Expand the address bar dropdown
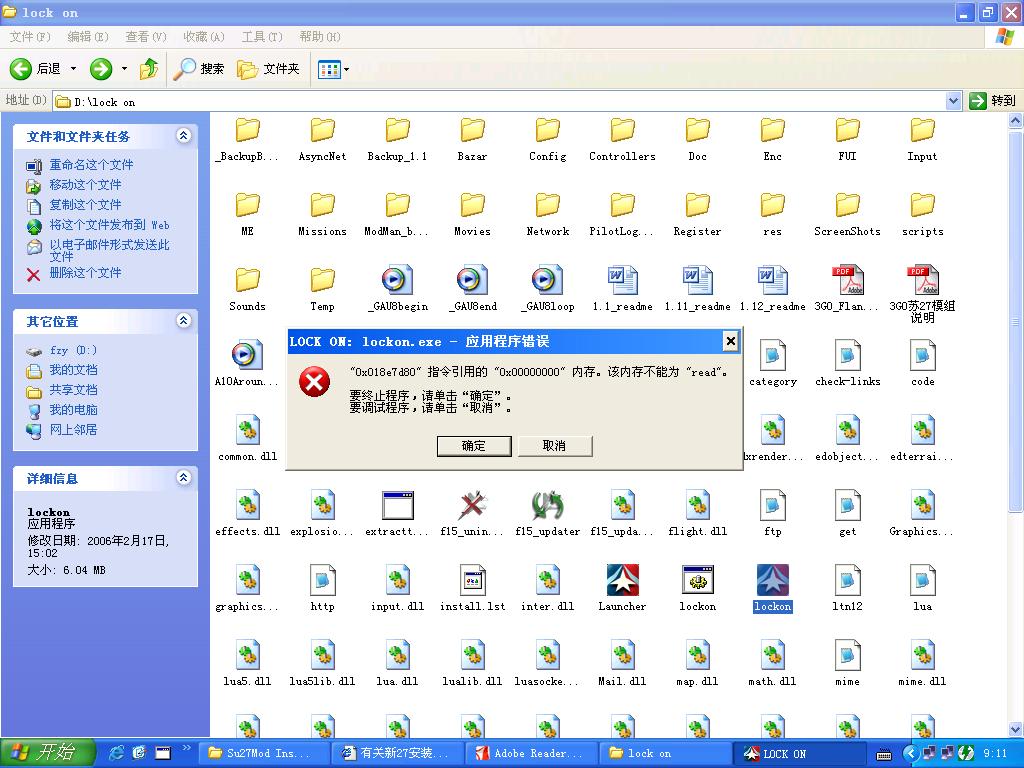Viewport: 1024px width, 768px height. click(953, 101)
